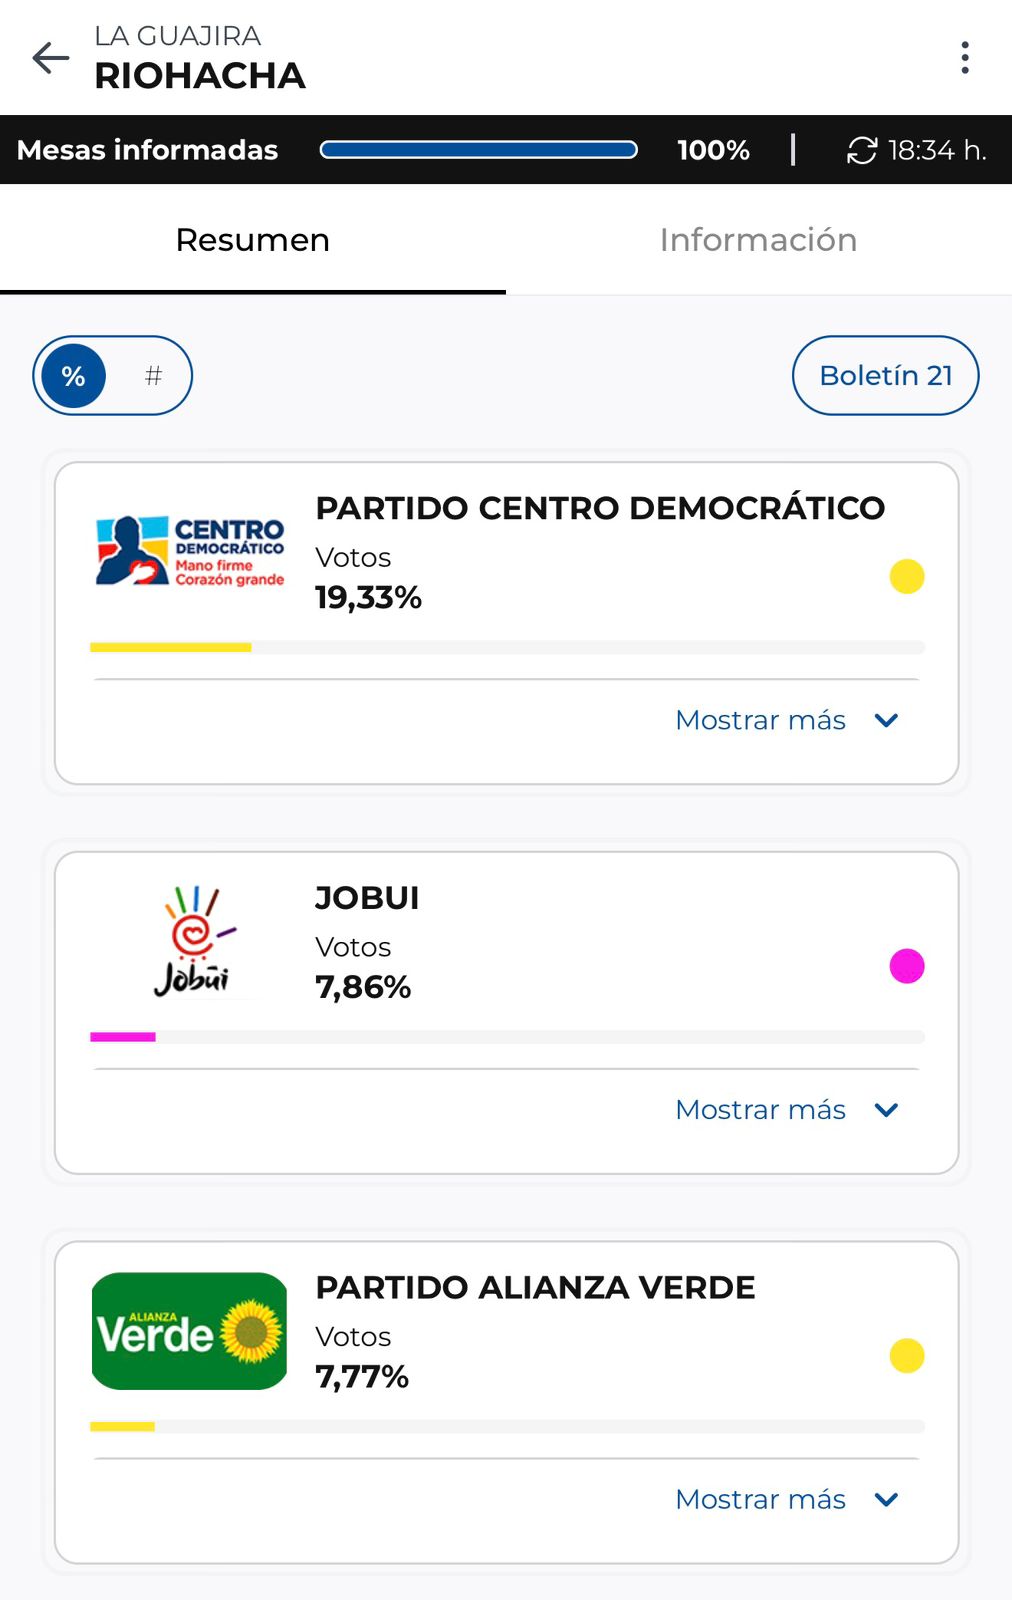Tap the magenta dot on Jobui card
This screenshot has height=1600, width=1012.
(x=906, y=966)
